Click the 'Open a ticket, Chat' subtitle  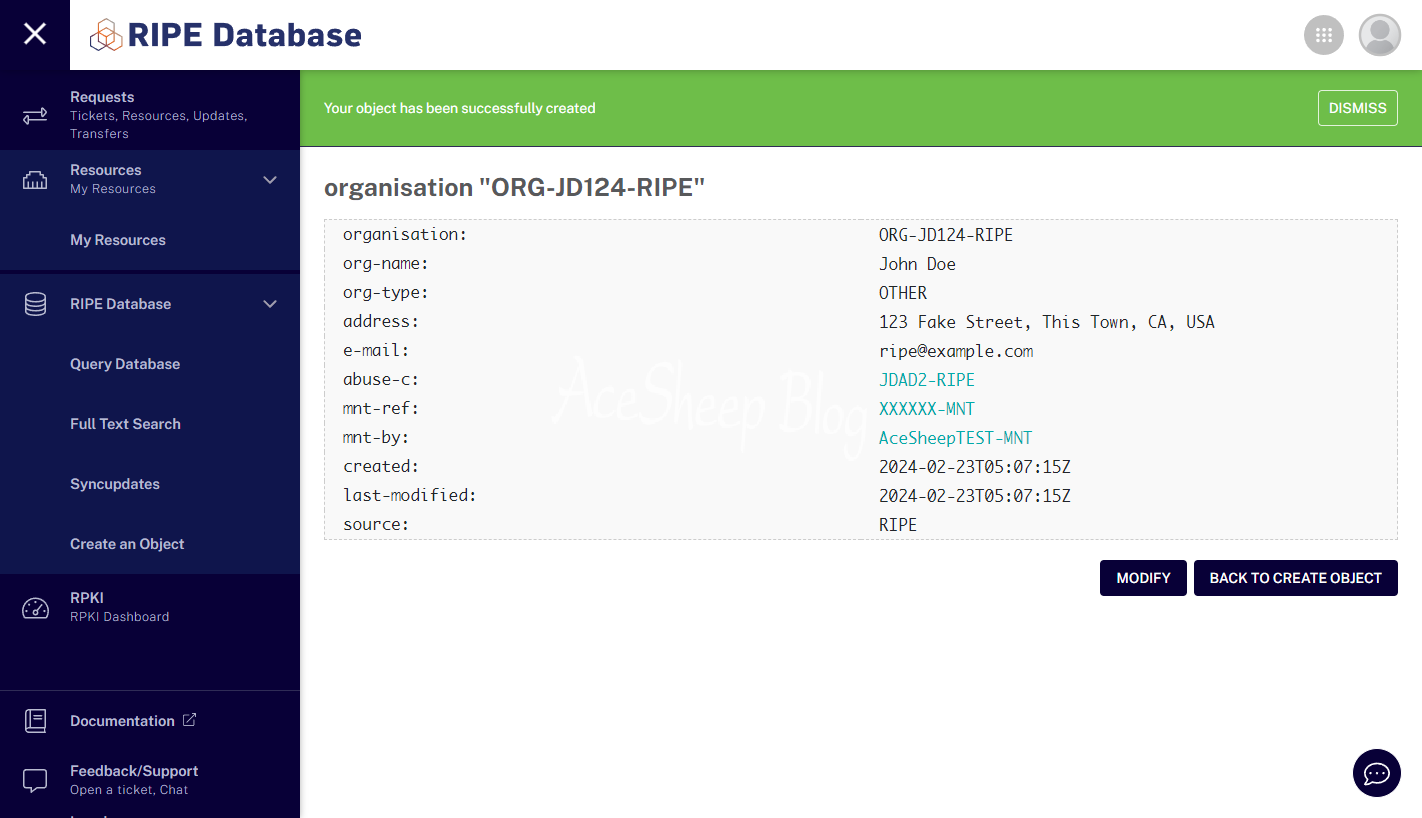(129, 790)
